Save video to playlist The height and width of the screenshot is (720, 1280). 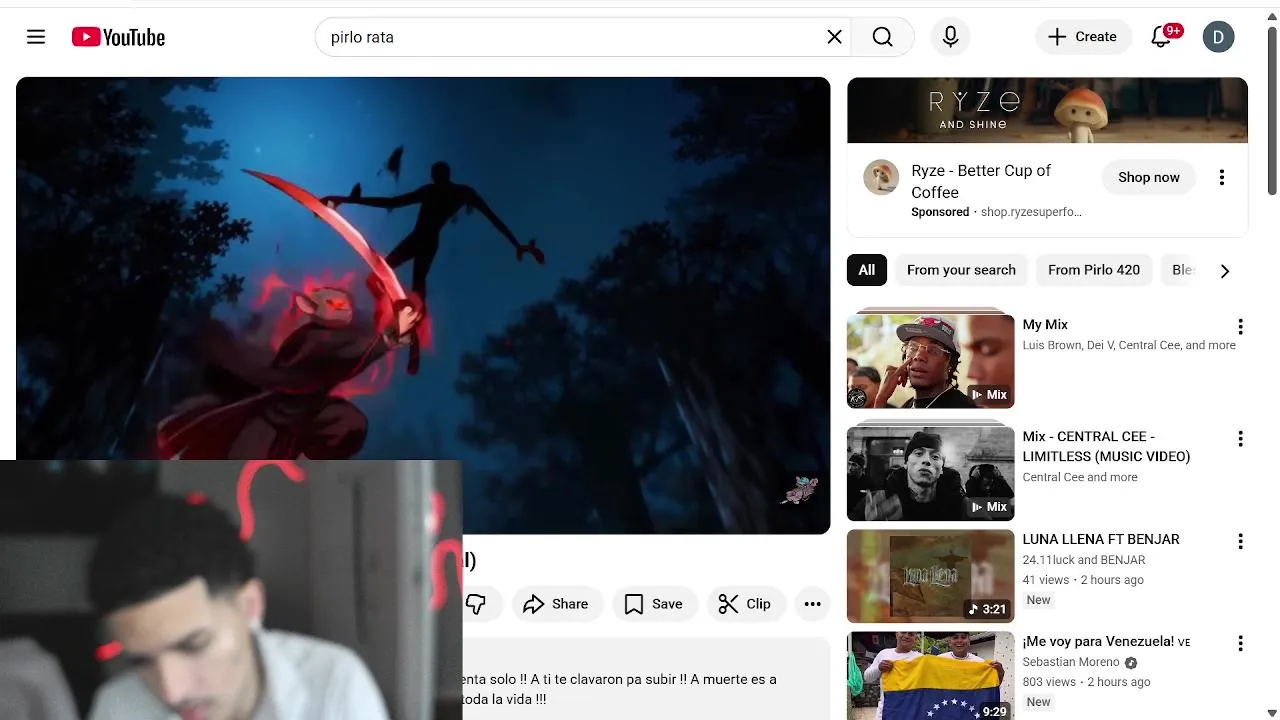point(654,604)
